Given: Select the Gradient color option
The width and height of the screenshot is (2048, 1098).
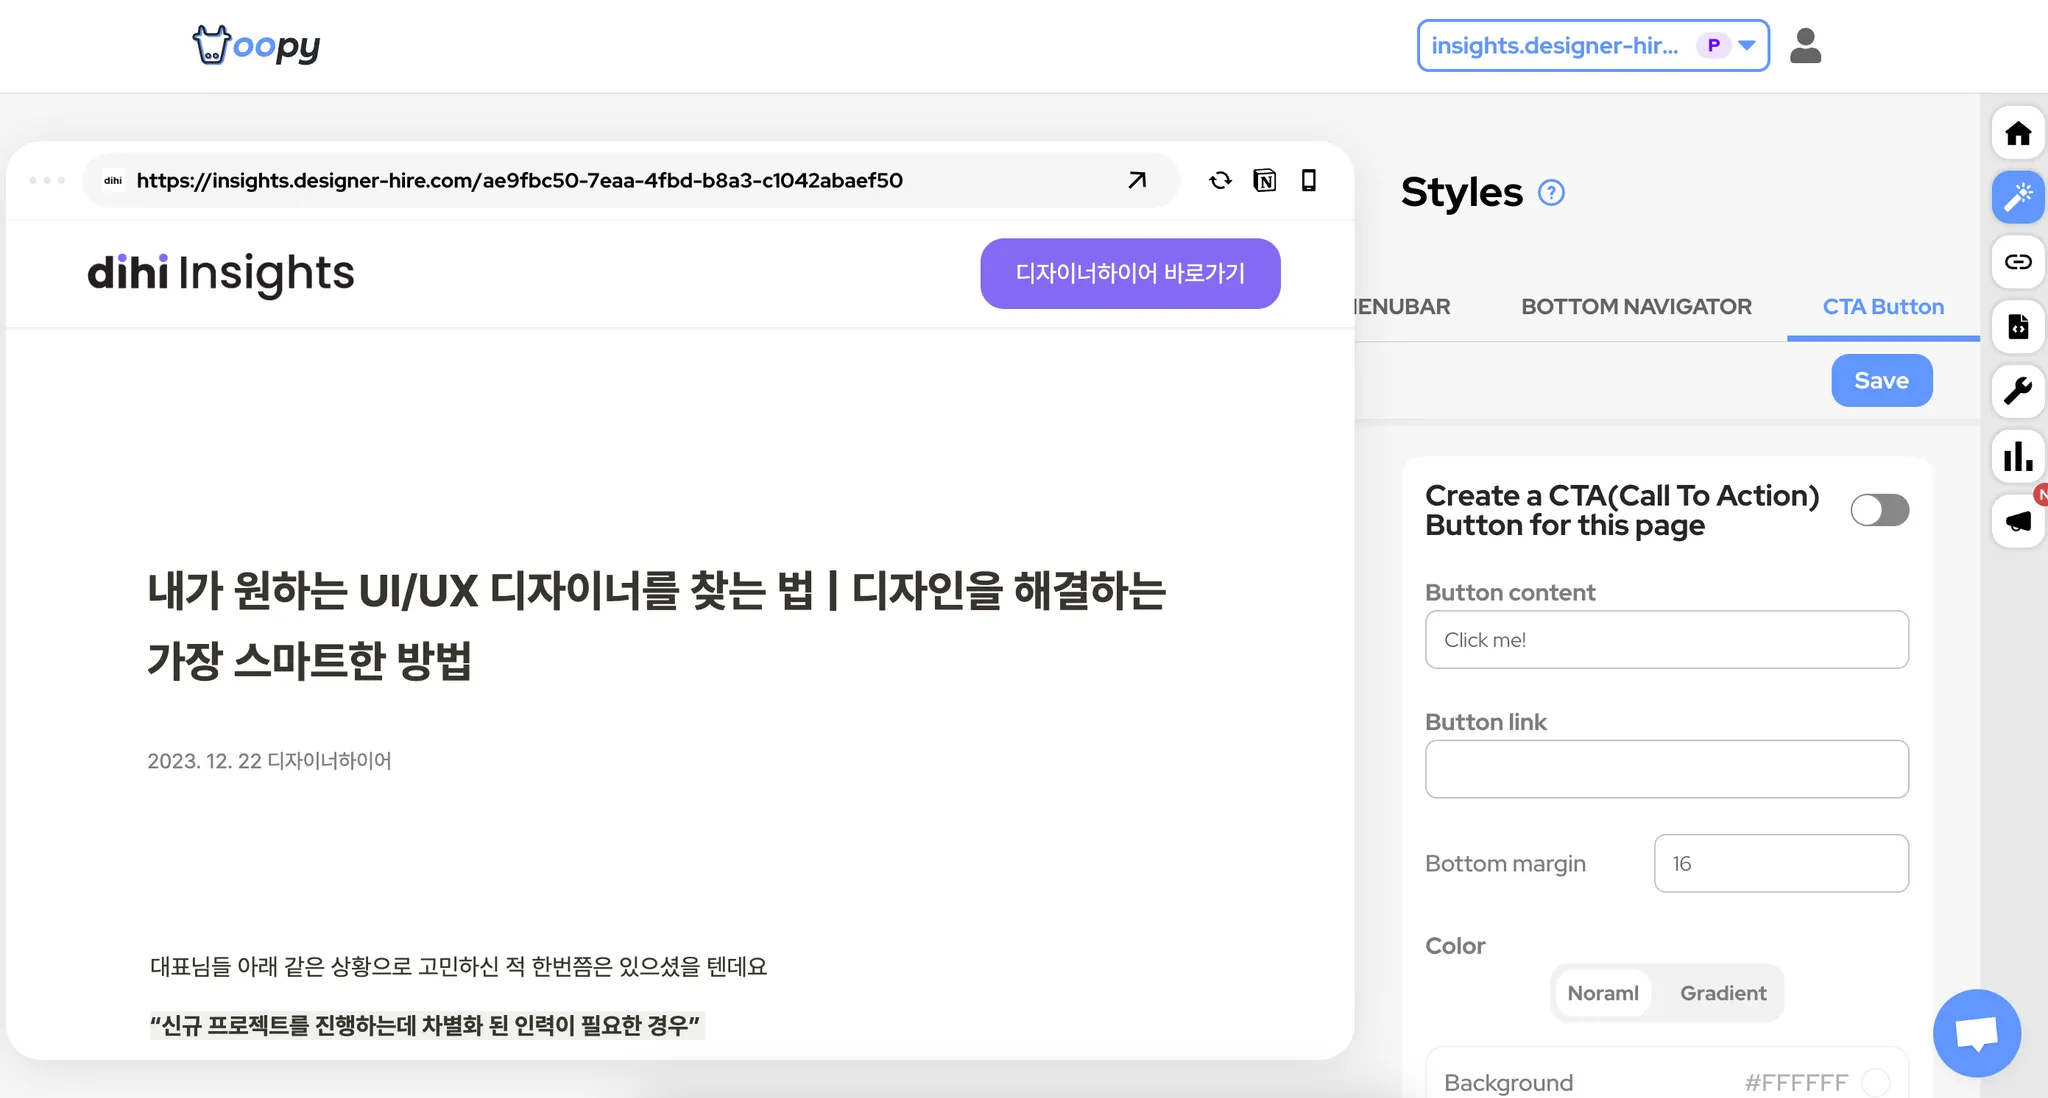Looking at the screenshot, I should (1722, 993).
